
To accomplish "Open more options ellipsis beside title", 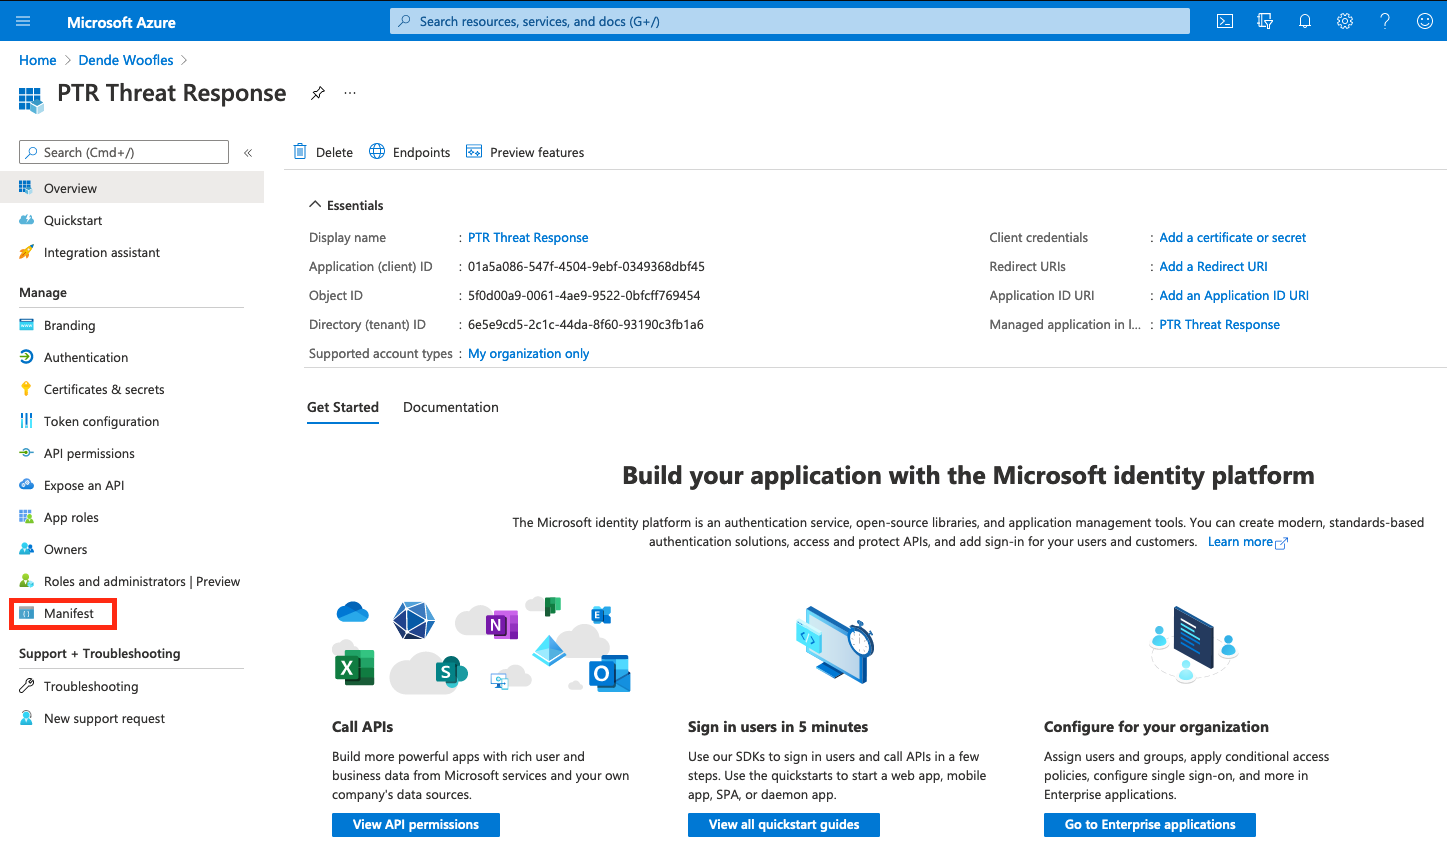I will [x=350, y=93].
